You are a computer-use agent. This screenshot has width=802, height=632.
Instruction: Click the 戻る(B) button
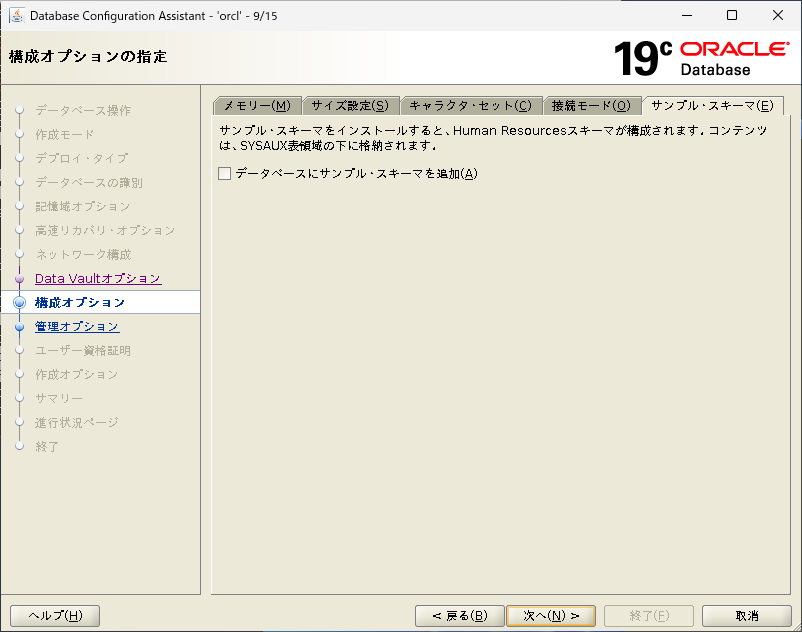[x=459, y=615]
